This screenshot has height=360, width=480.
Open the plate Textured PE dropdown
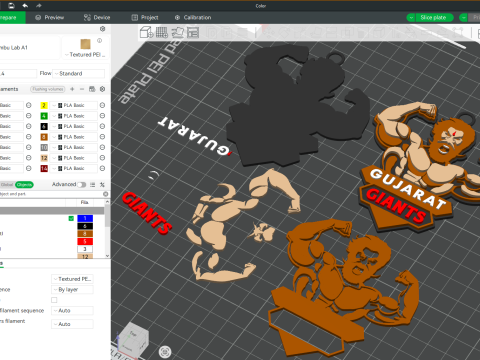72,279
